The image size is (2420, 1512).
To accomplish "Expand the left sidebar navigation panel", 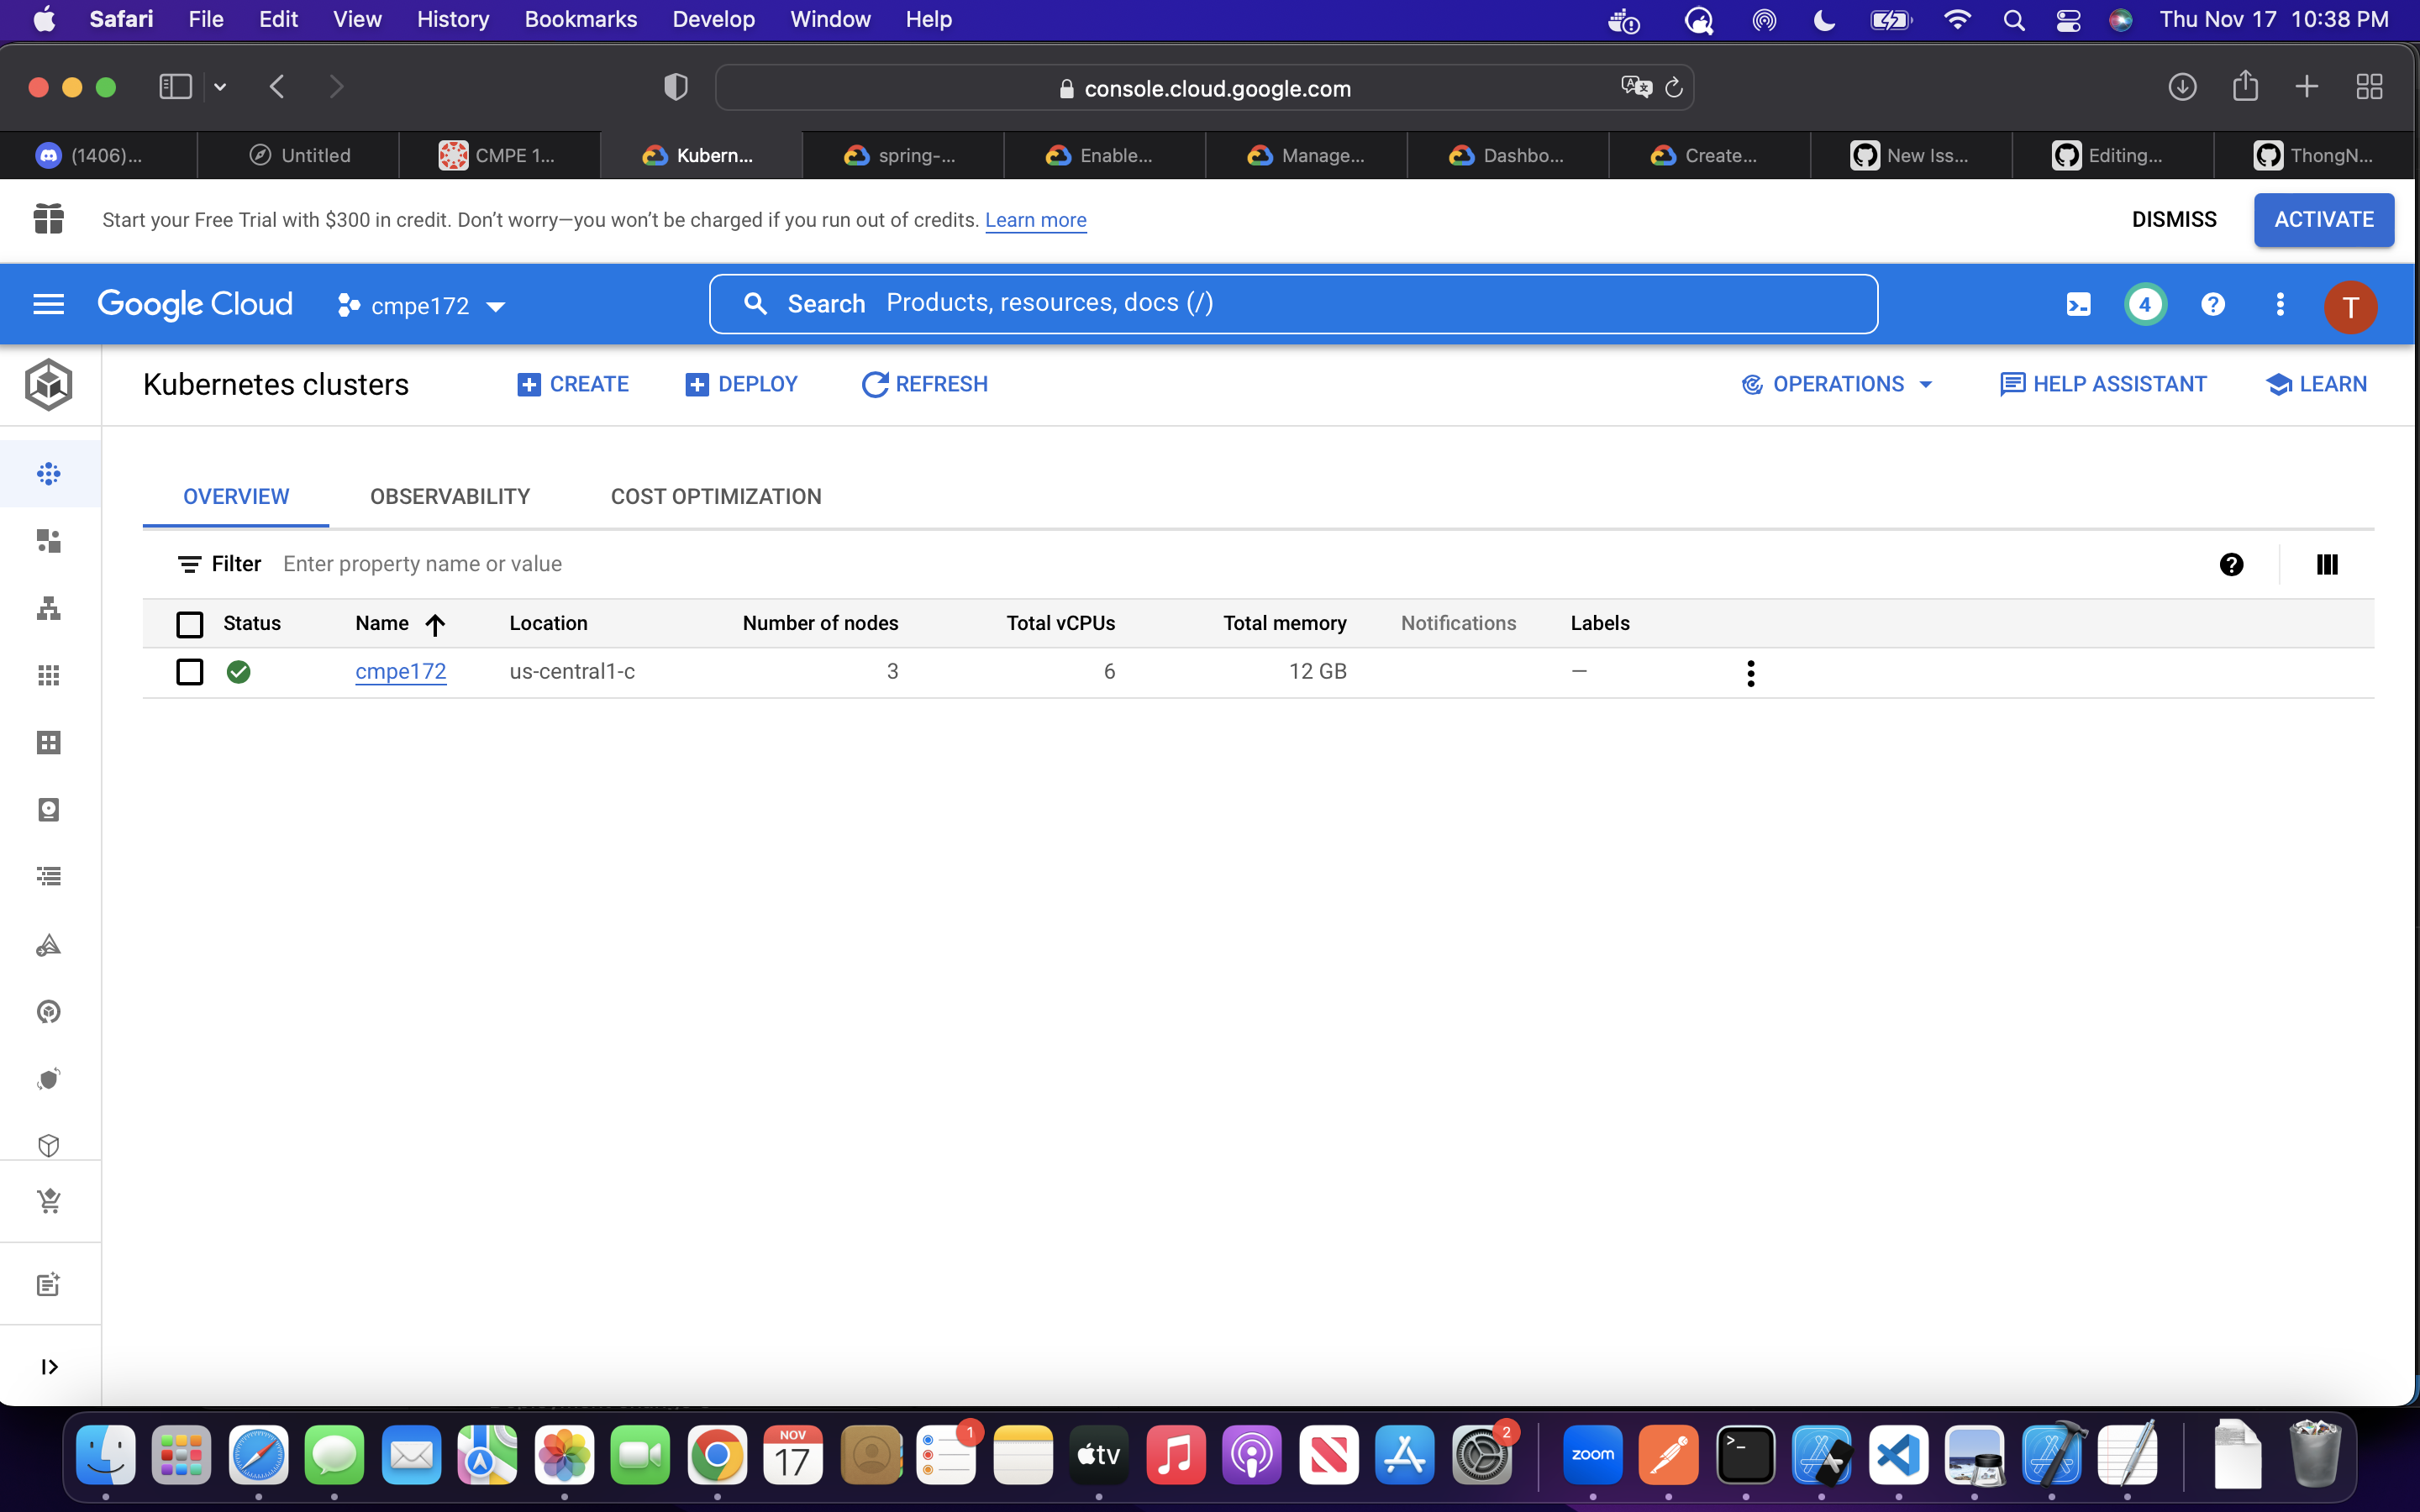I will [48, 1366].
